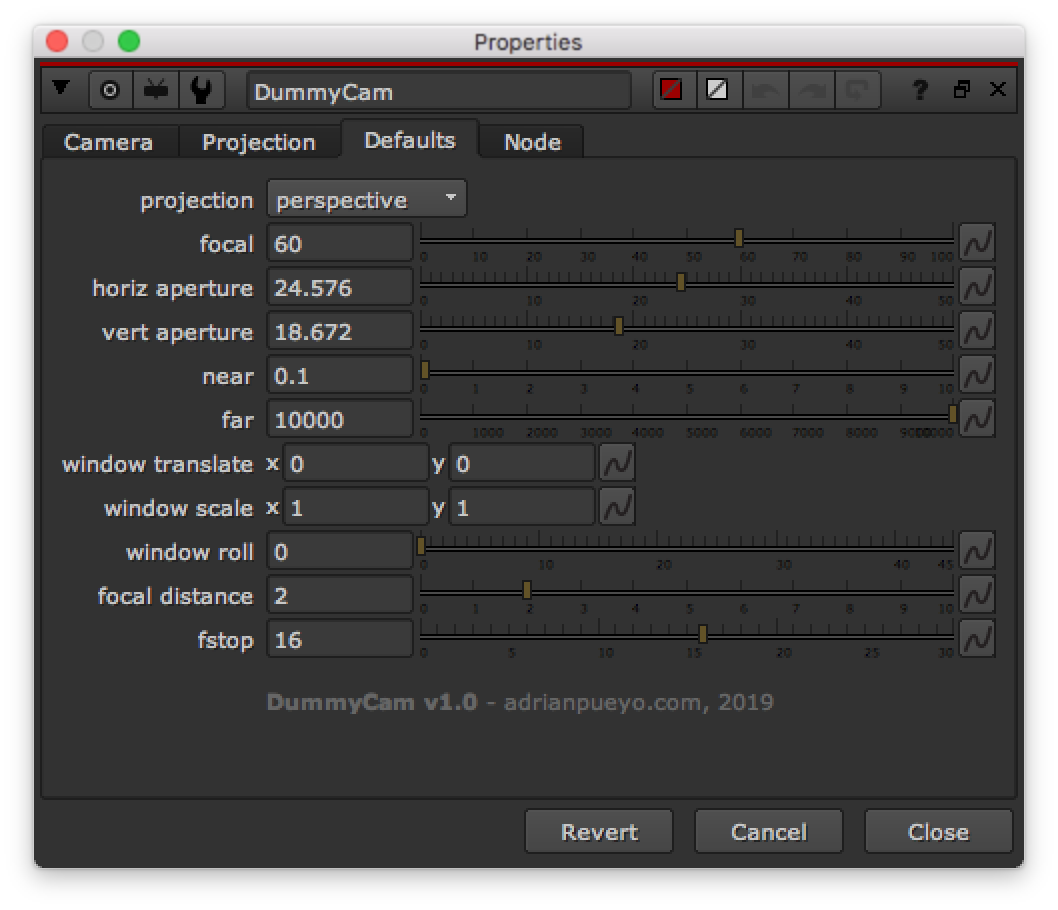Click the float-panel icon near the close button
The image size is (1058, 910).
pyautogui.click(x=963, y=90)
